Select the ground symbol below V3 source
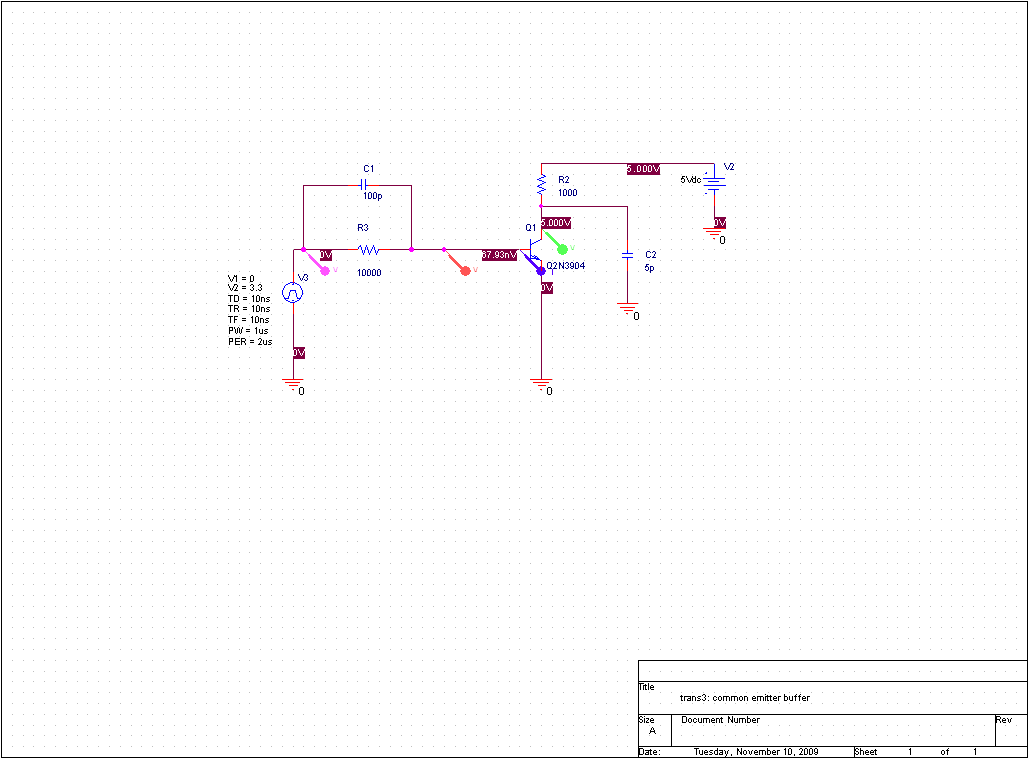The width and height of the screenshot is (1029, 759). point(293,382)
